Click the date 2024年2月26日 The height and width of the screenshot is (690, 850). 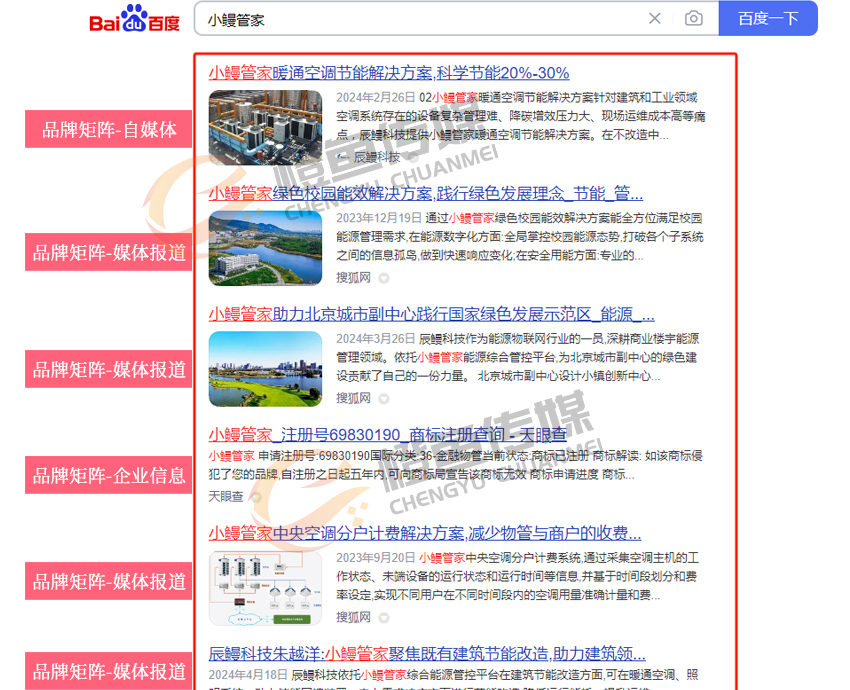(376, 98)
